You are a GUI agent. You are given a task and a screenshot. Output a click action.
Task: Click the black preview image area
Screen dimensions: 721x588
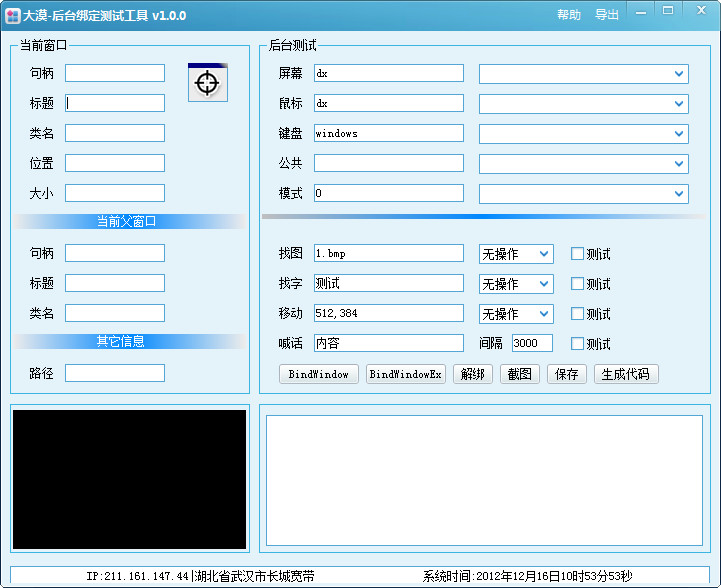point(129,479)
